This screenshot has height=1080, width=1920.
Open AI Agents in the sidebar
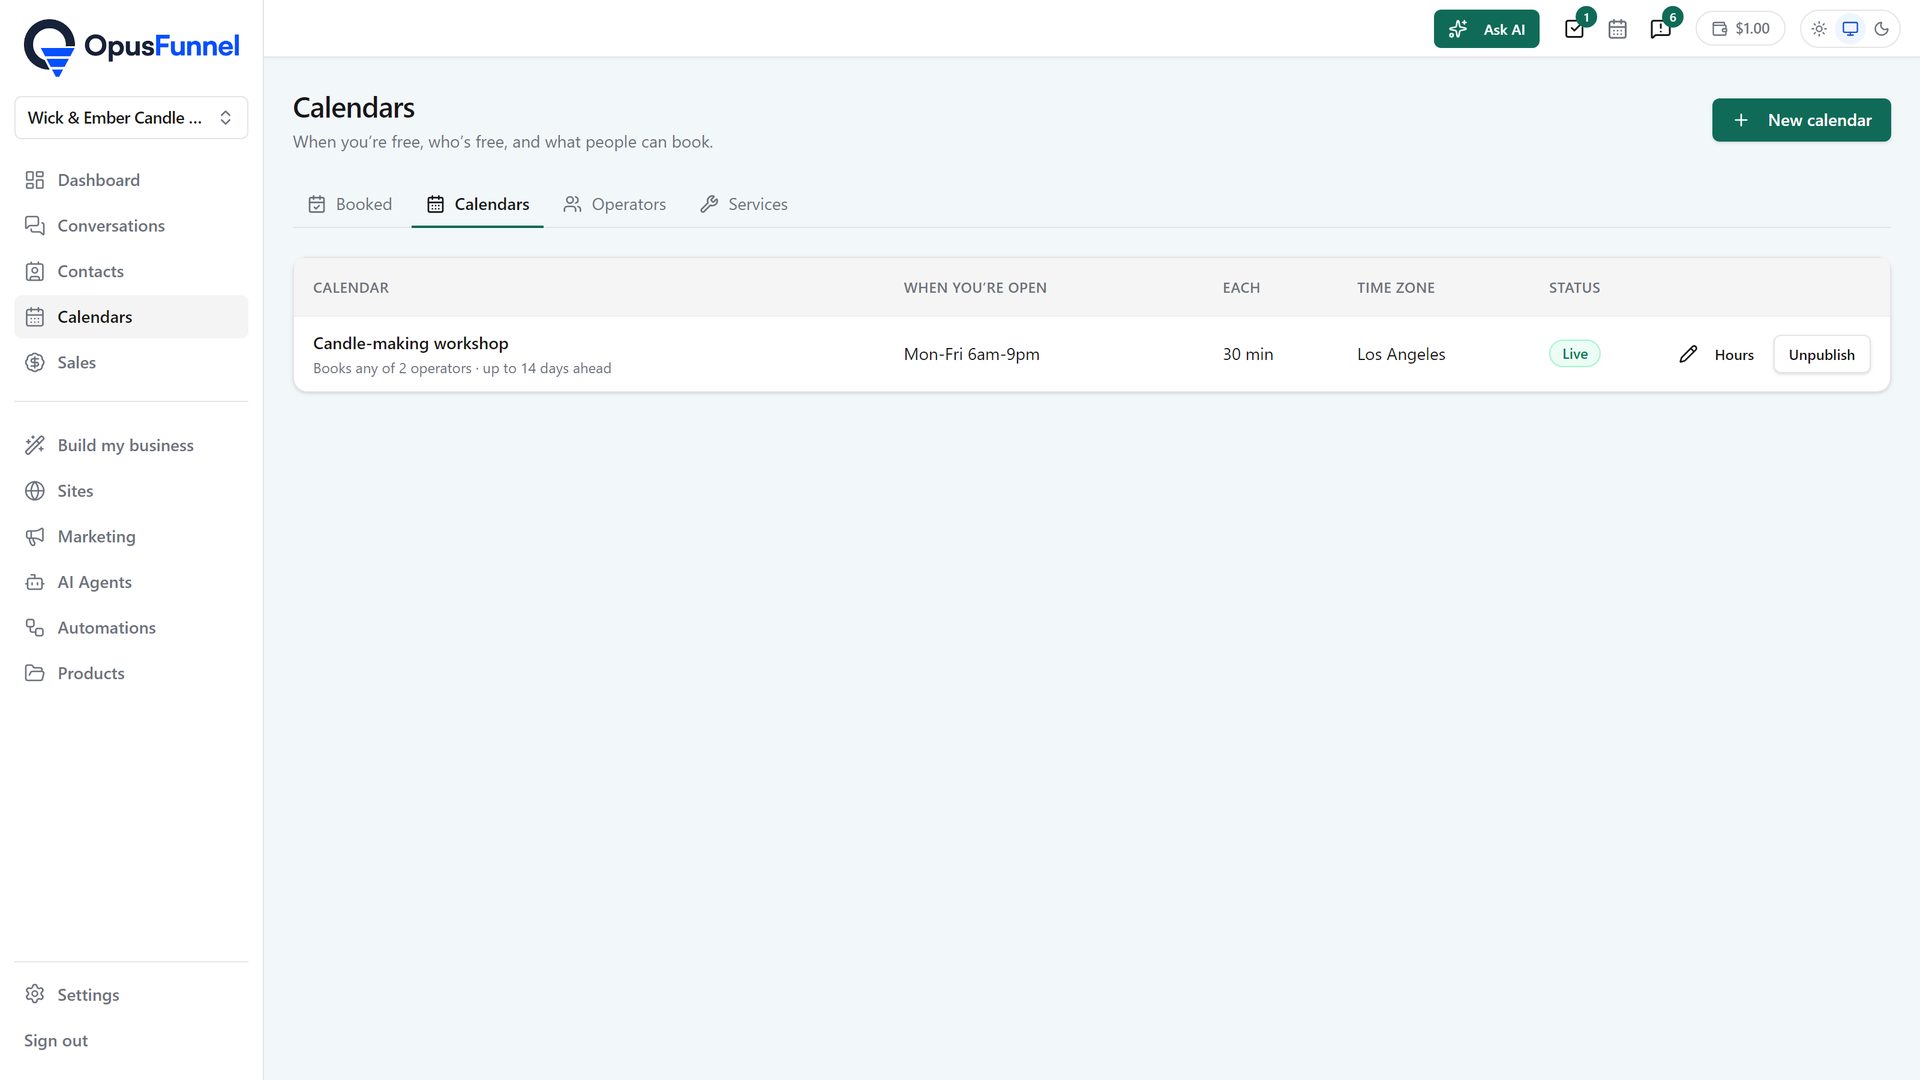point(131,582)
